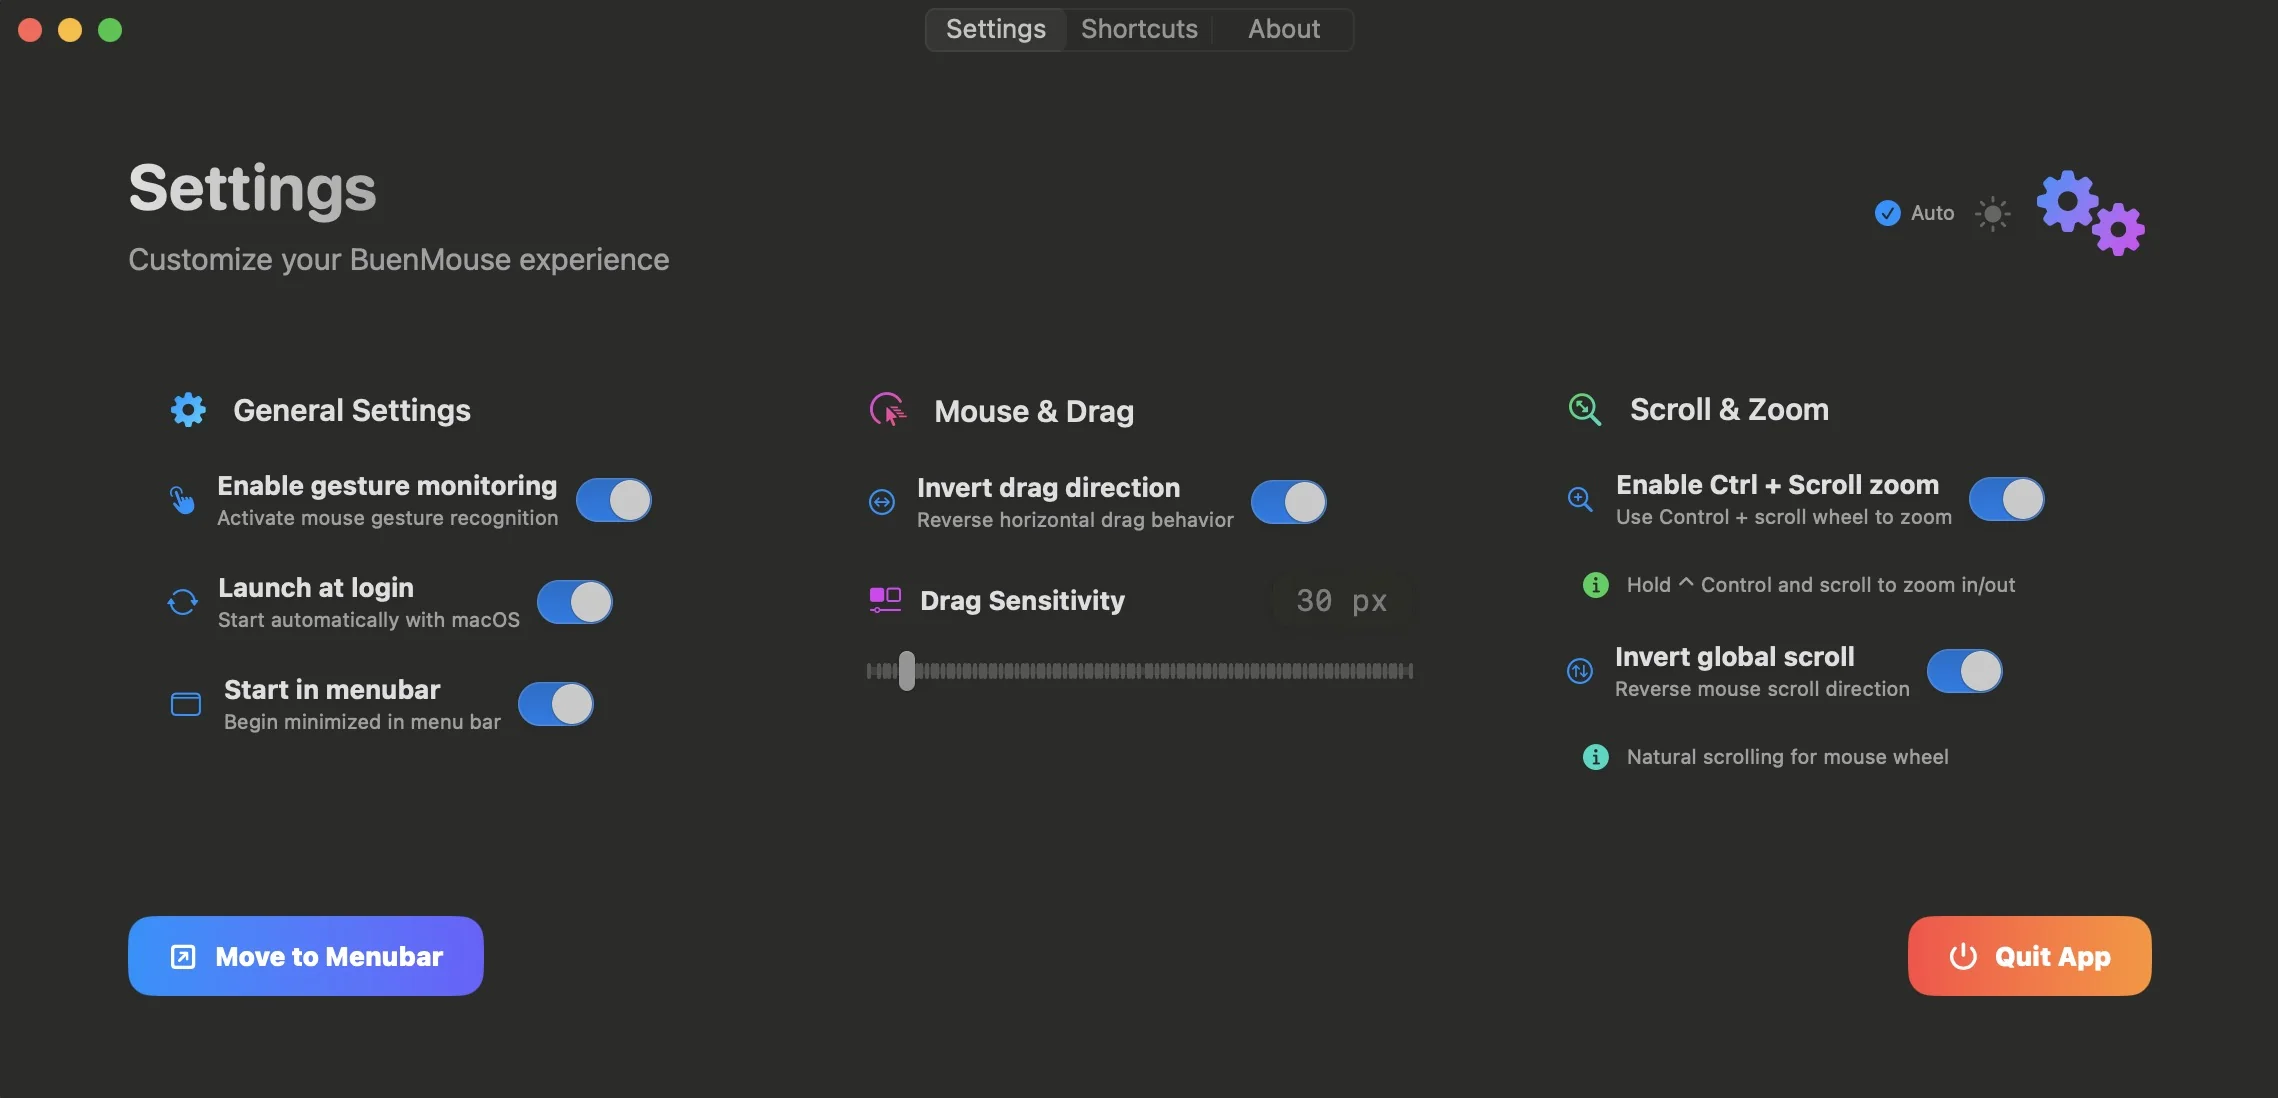Click the Scroll & Zoom magnifier icon

[1585, 409]
